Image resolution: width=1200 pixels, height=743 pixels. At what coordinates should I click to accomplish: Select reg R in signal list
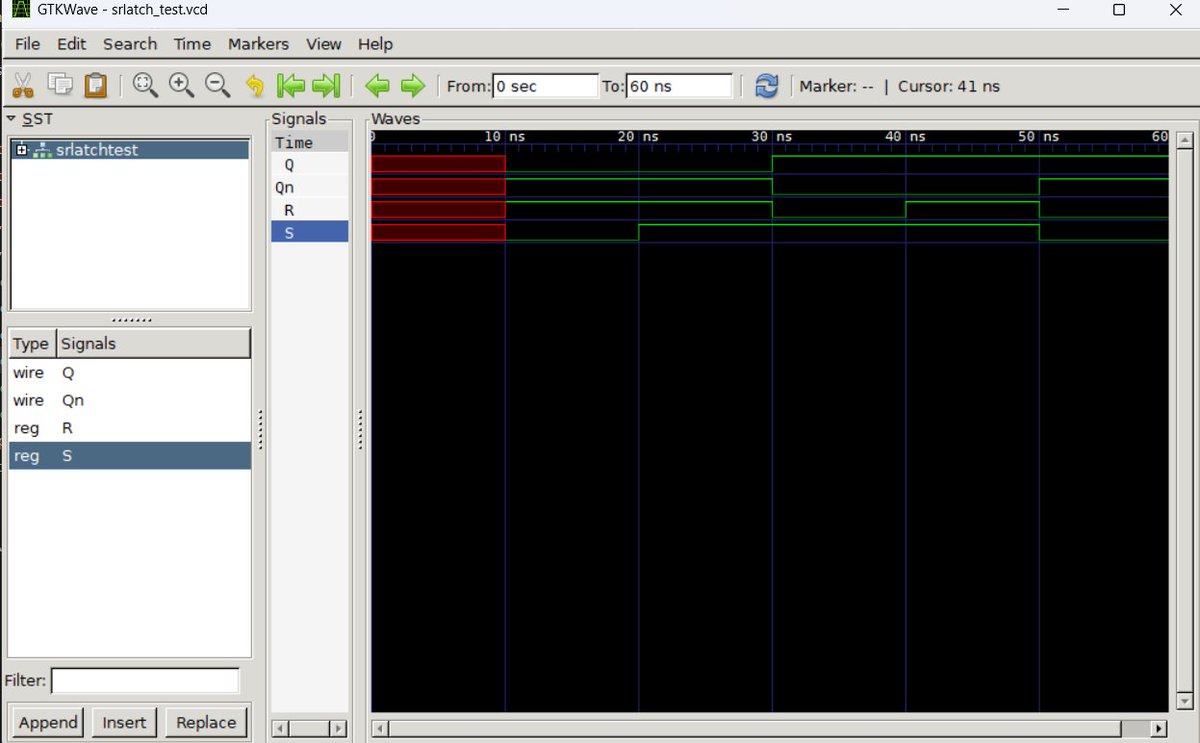[130, 428]
